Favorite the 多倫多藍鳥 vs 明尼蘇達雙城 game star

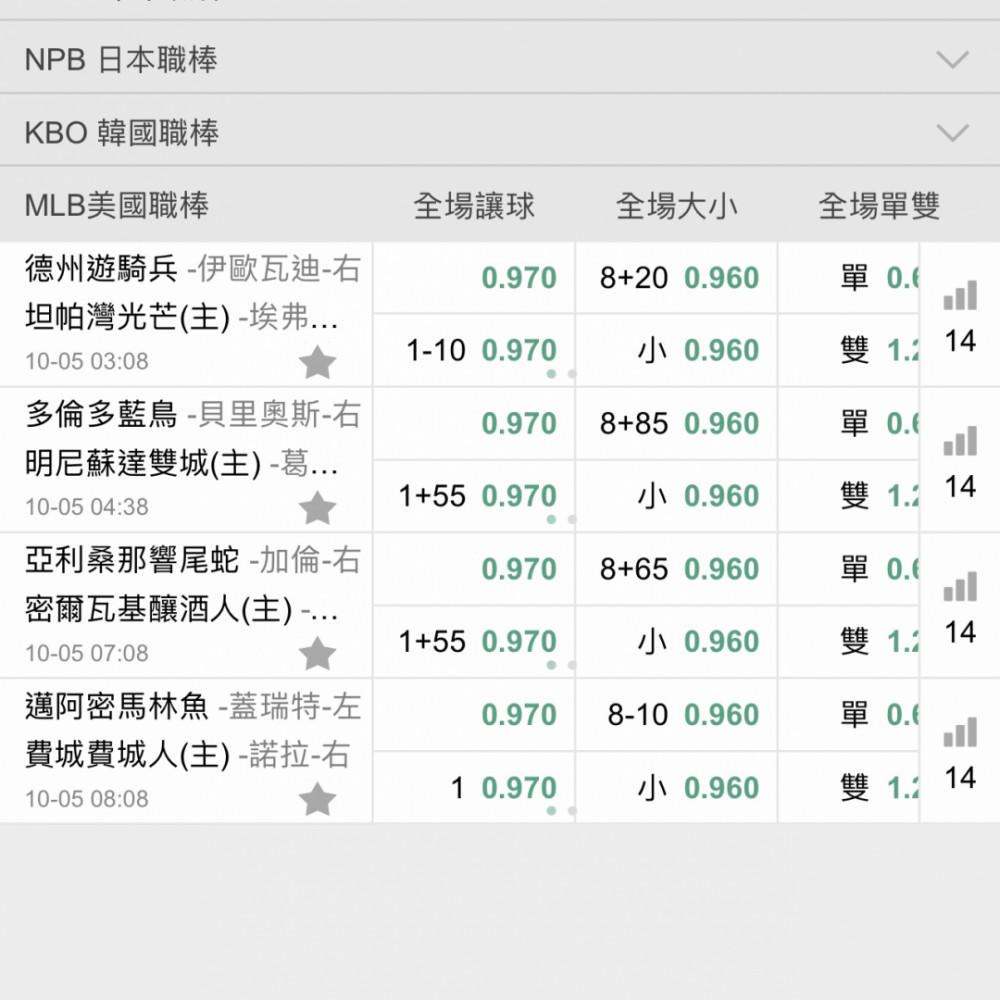(x=317, y=508)
